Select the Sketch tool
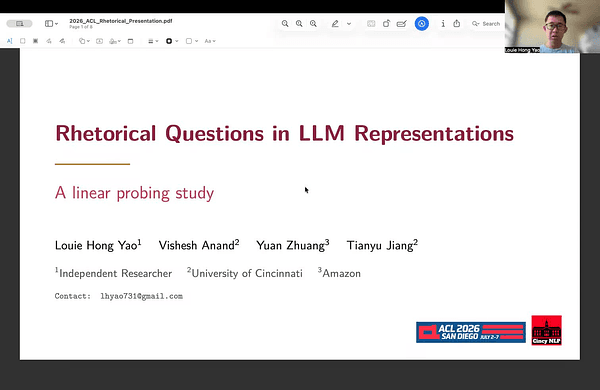The height and width of the screenshot is (390, 600). [49, 41]
